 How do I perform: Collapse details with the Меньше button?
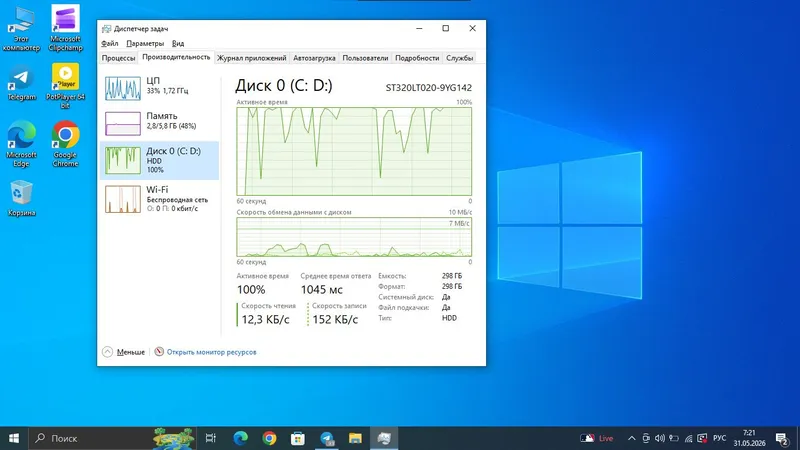coord(123,352)
